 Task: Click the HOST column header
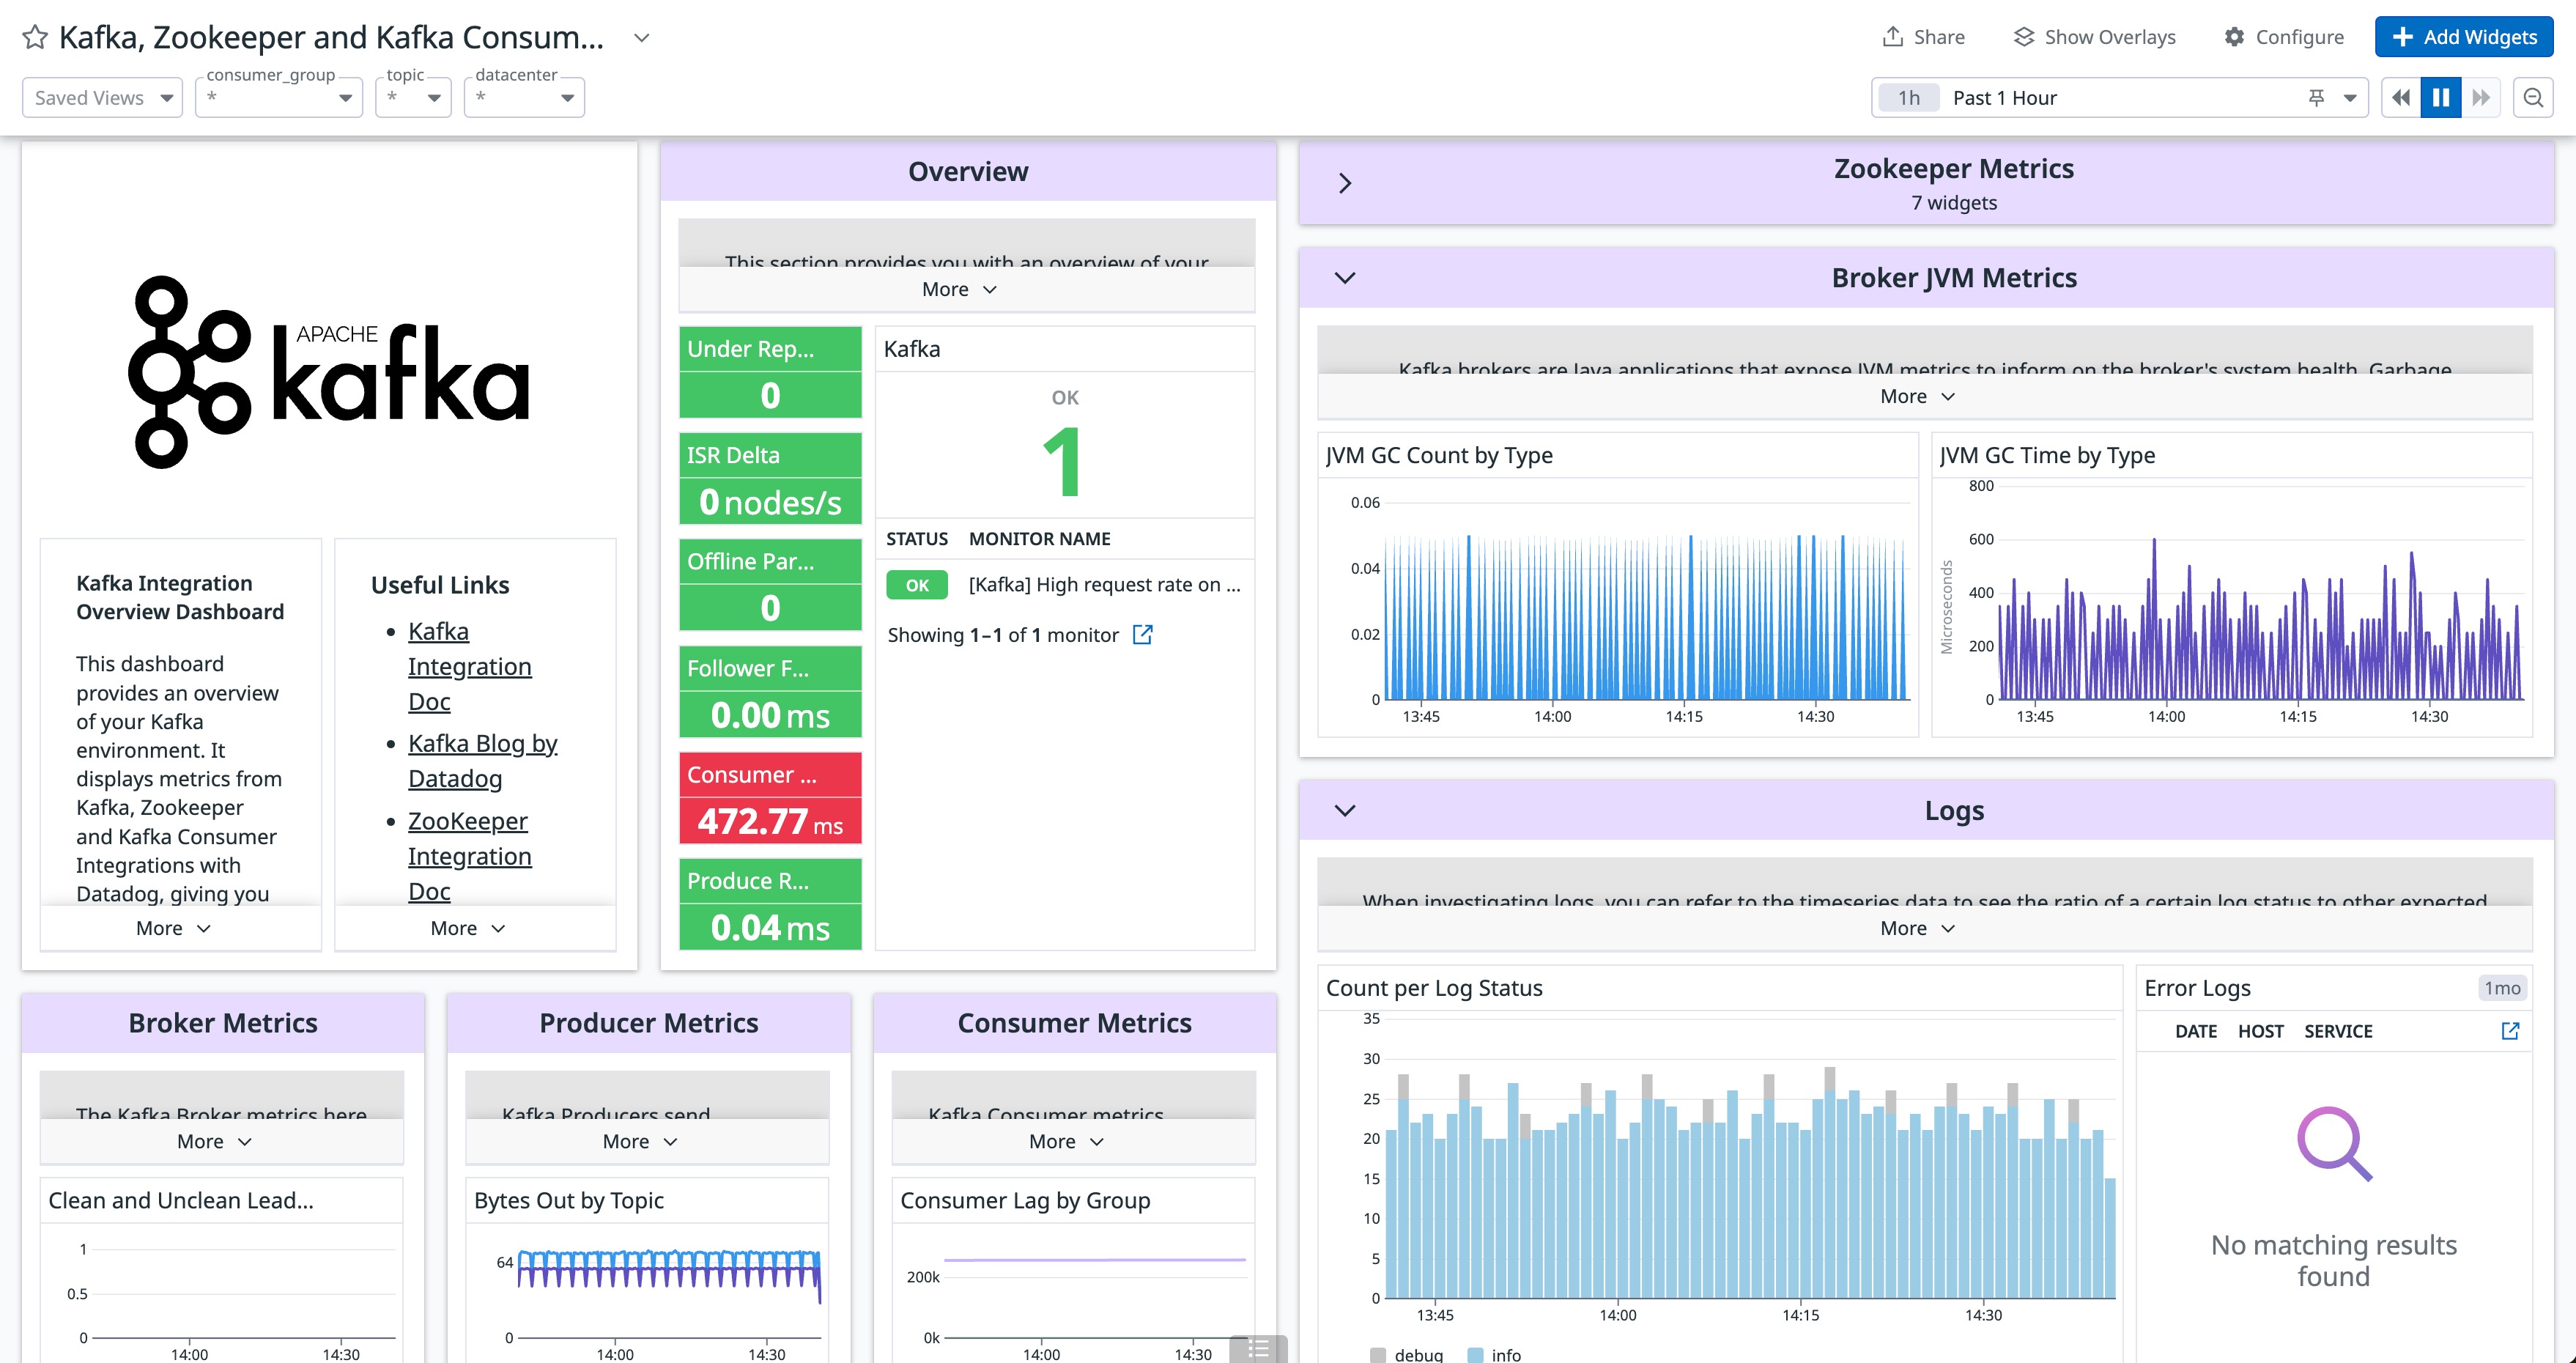(2260, 1031)
